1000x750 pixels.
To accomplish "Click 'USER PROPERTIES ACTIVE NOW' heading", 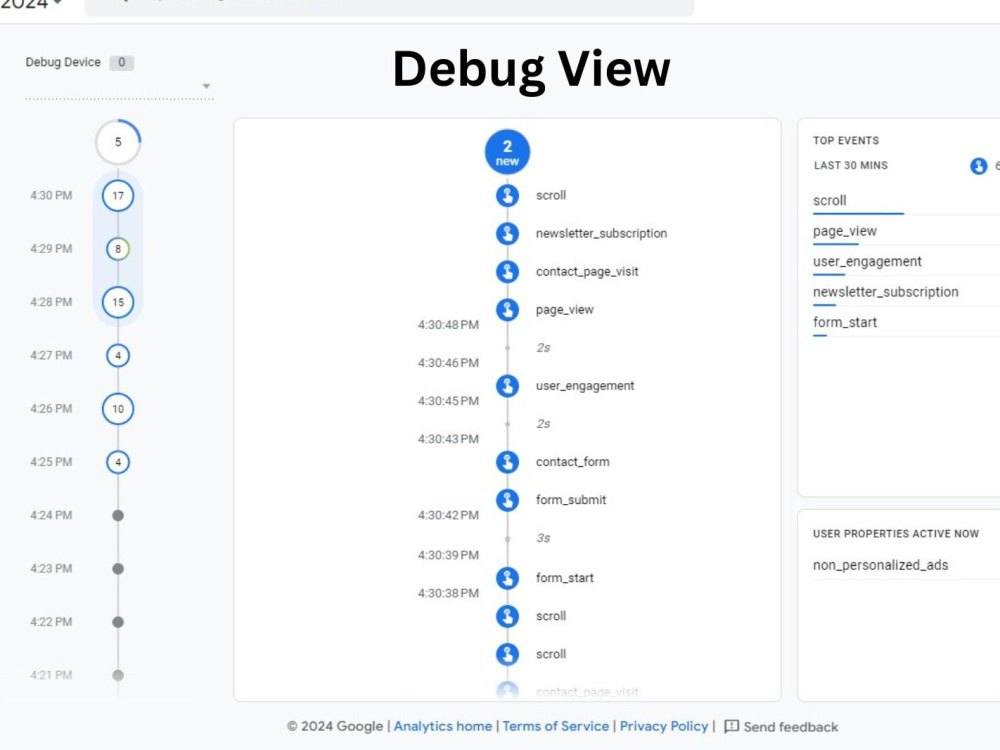I will (895, 534).
